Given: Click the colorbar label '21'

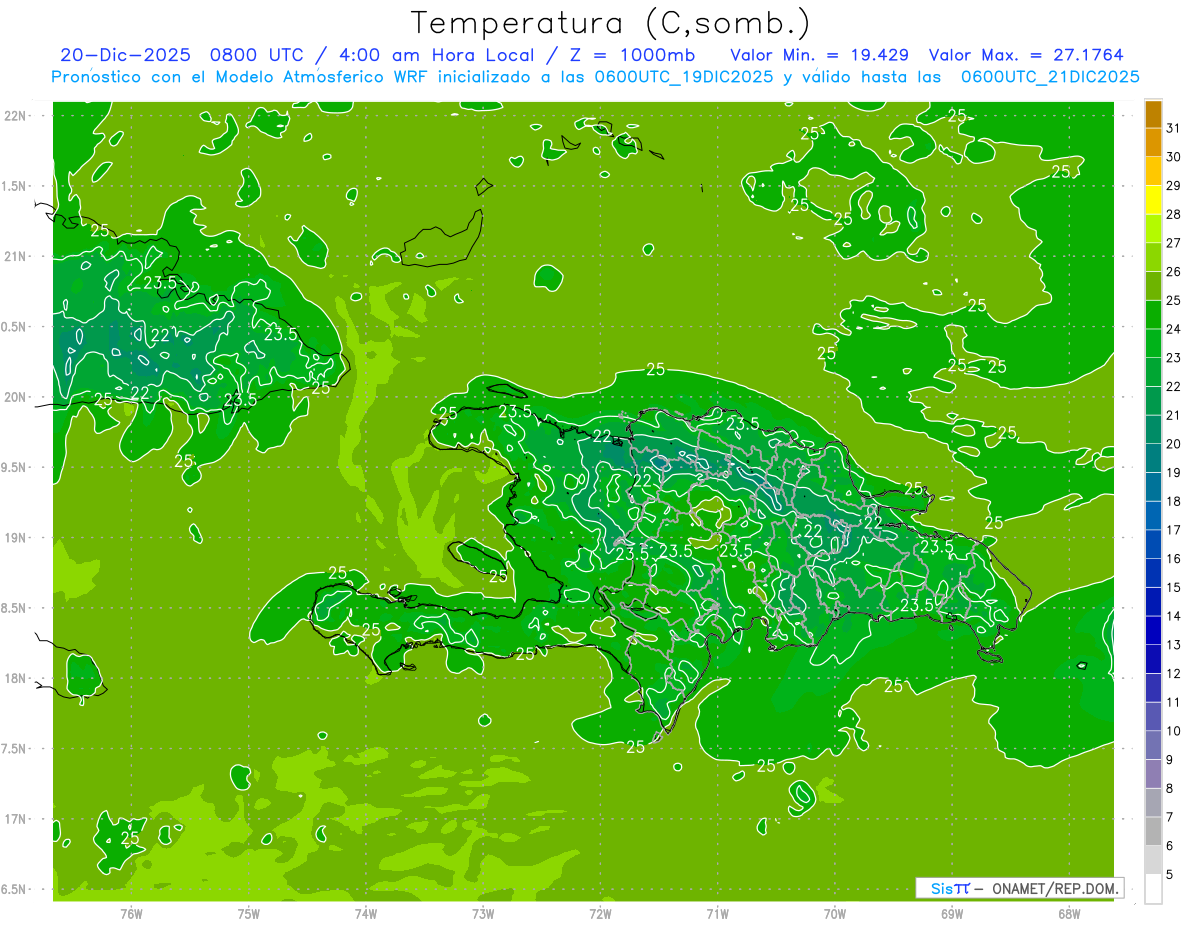Looking at the screenshot, I should point(1173,415).
